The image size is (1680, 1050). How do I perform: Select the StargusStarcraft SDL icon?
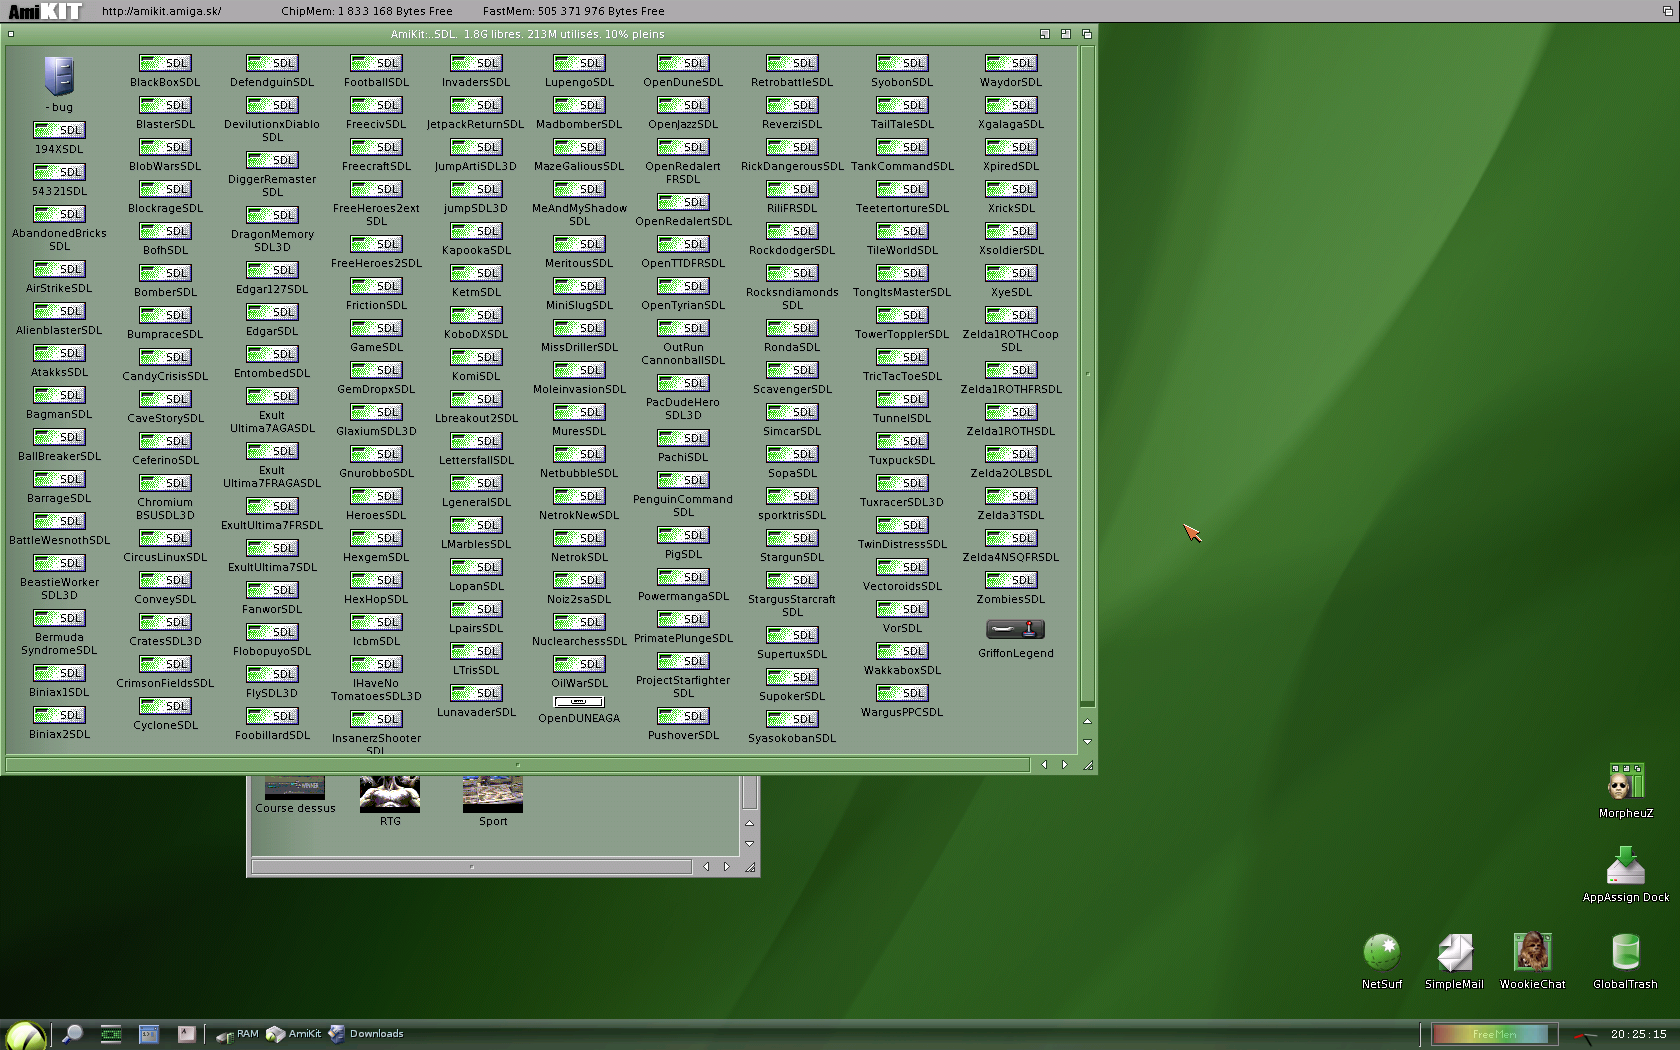click(792, 580)
